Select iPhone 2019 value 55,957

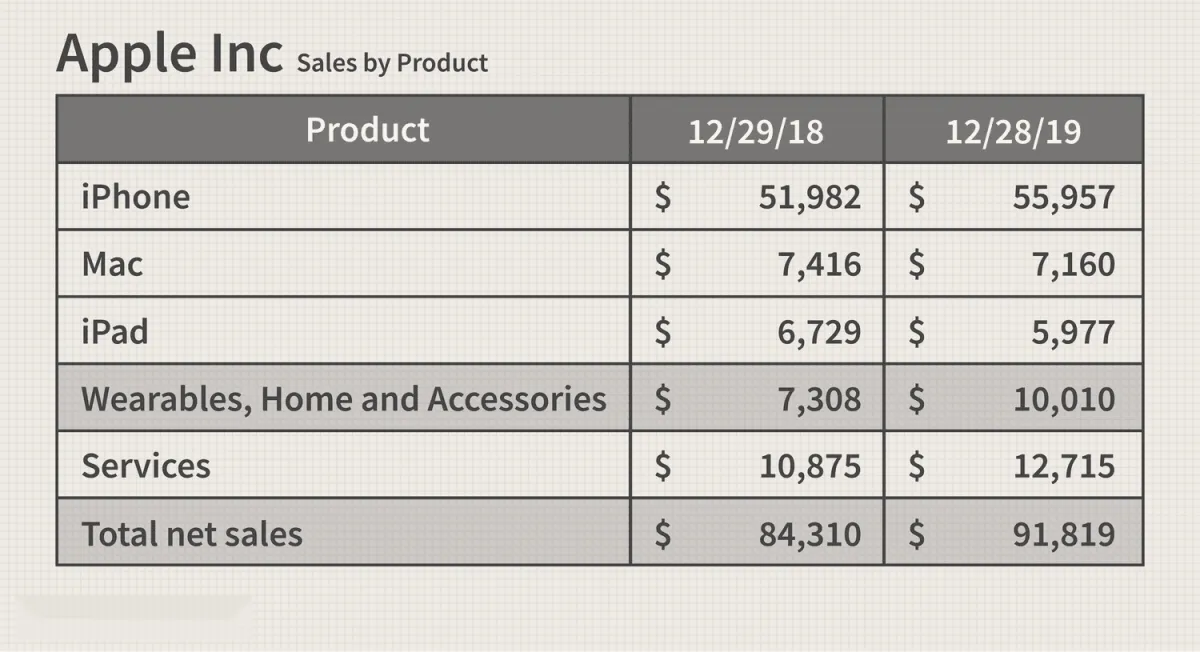pos(1064,197)
